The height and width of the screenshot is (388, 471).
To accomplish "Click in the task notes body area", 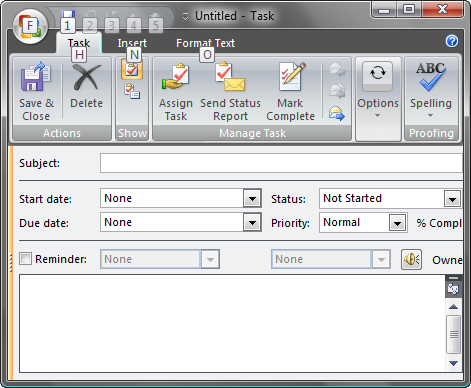I will coord(232,323).
